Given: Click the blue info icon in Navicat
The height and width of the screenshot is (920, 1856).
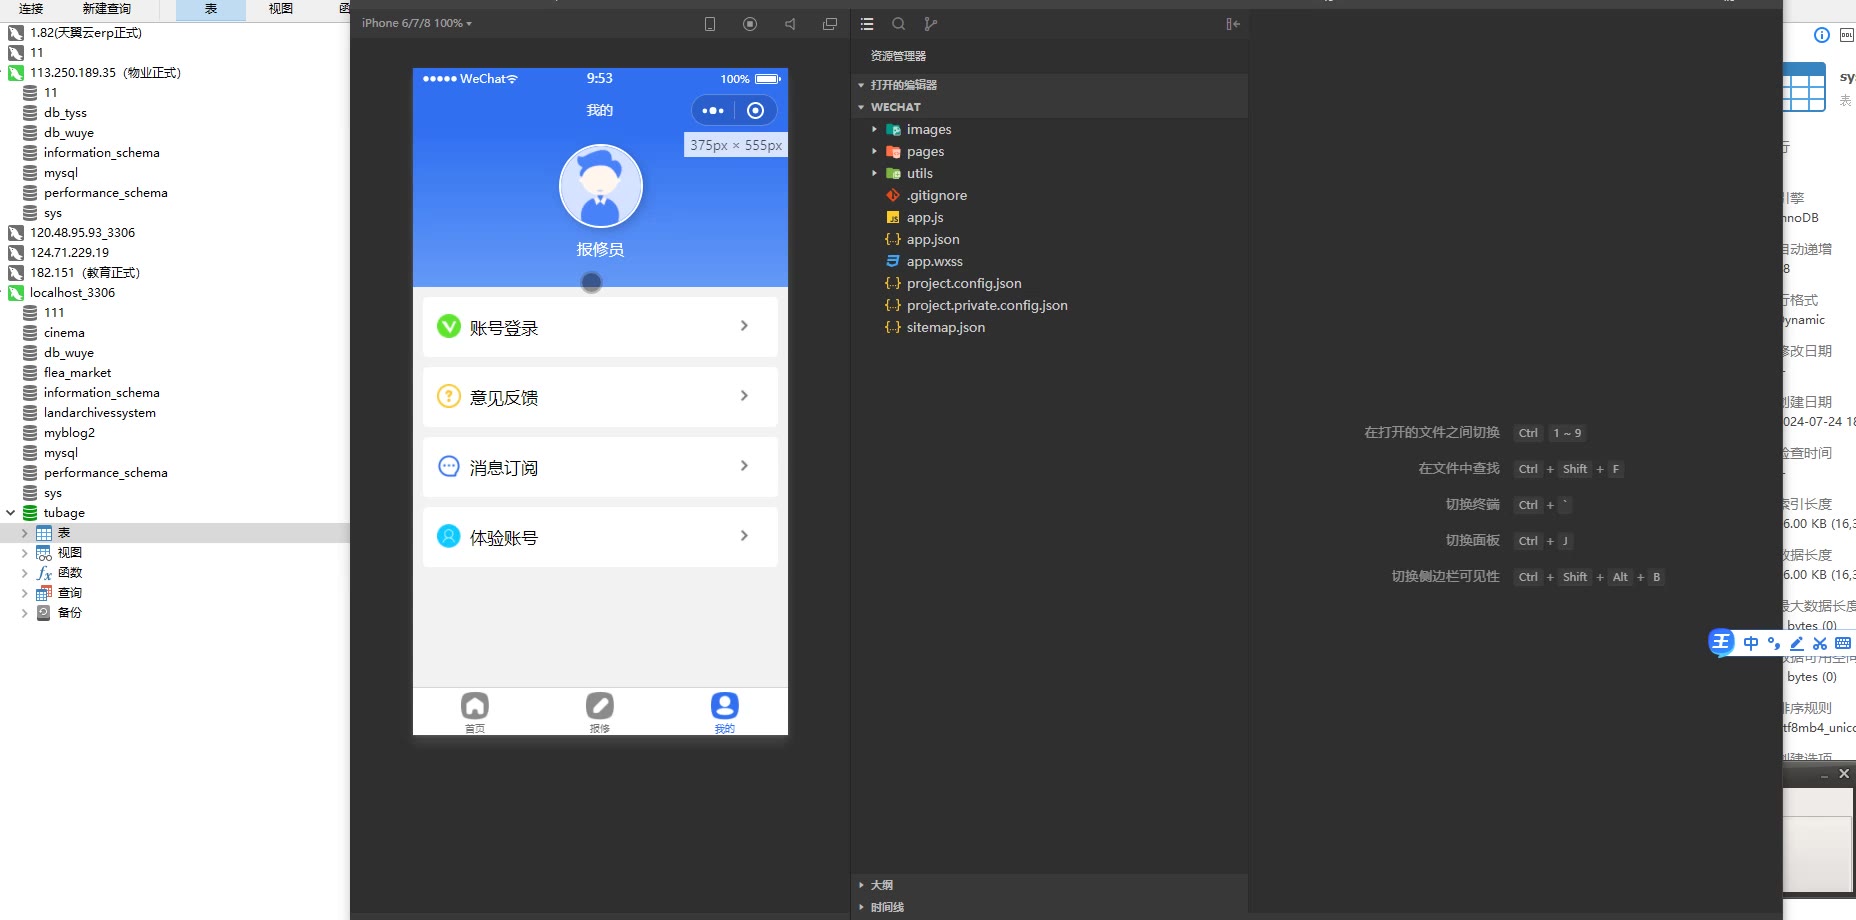Looking at the screenshot, I should coord(1822,35).
